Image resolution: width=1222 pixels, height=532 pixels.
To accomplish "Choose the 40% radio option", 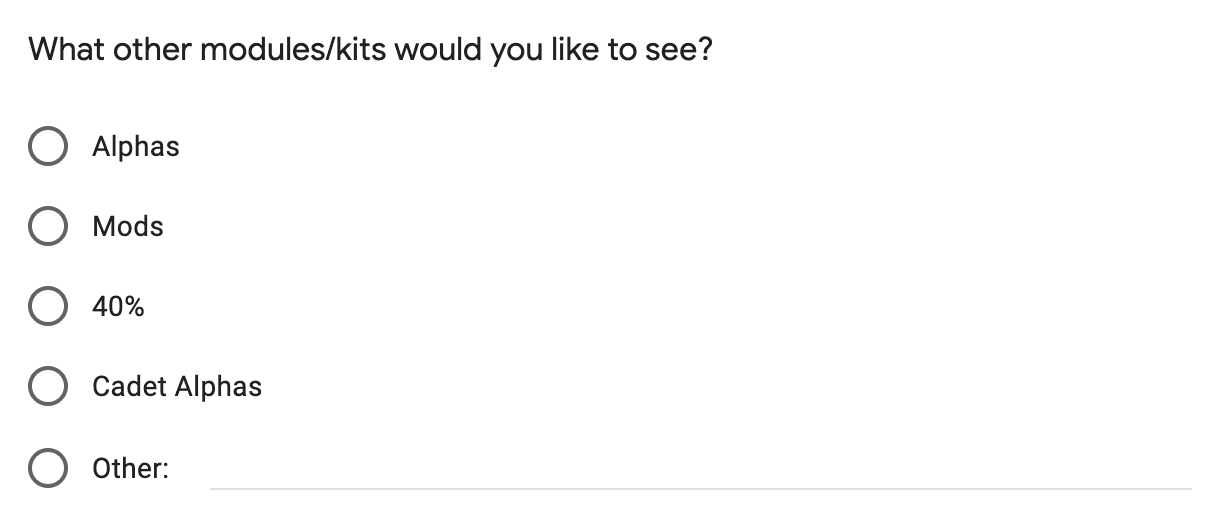I will (x=48, y=307).
